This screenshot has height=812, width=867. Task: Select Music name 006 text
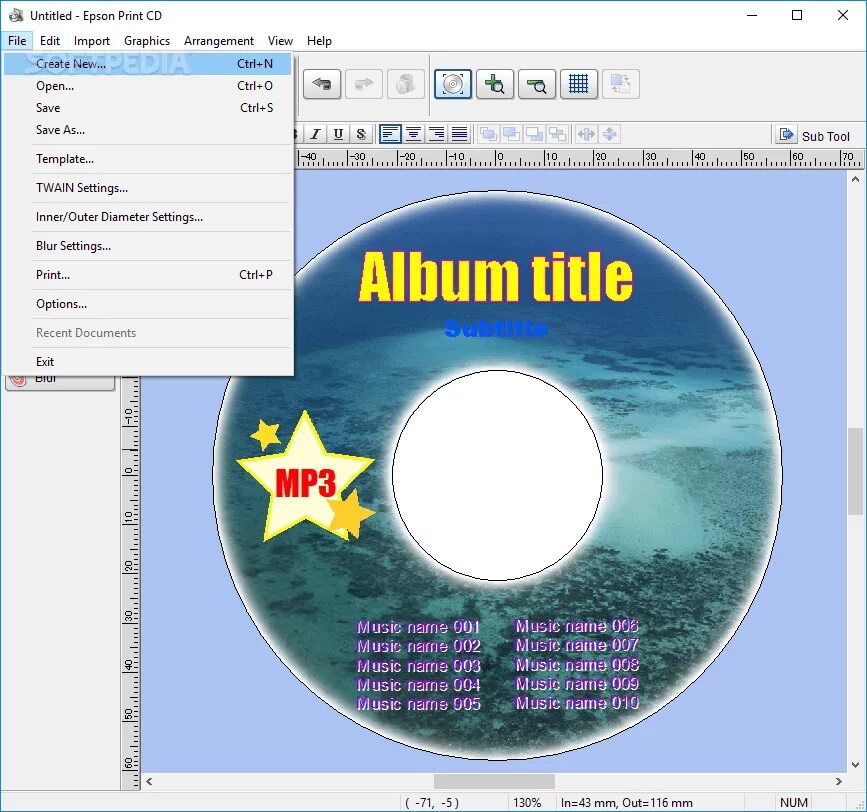[577, 626]
